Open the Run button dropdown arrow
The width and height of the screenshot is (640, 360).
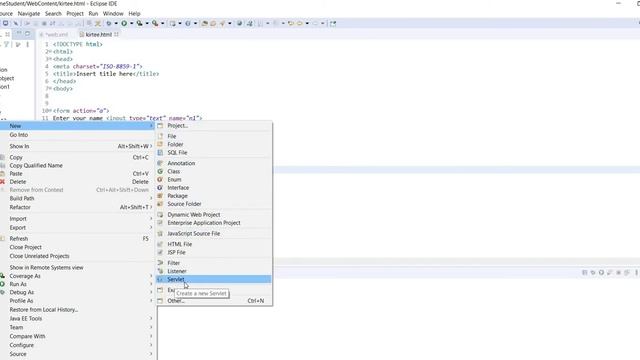coord(131,23)
